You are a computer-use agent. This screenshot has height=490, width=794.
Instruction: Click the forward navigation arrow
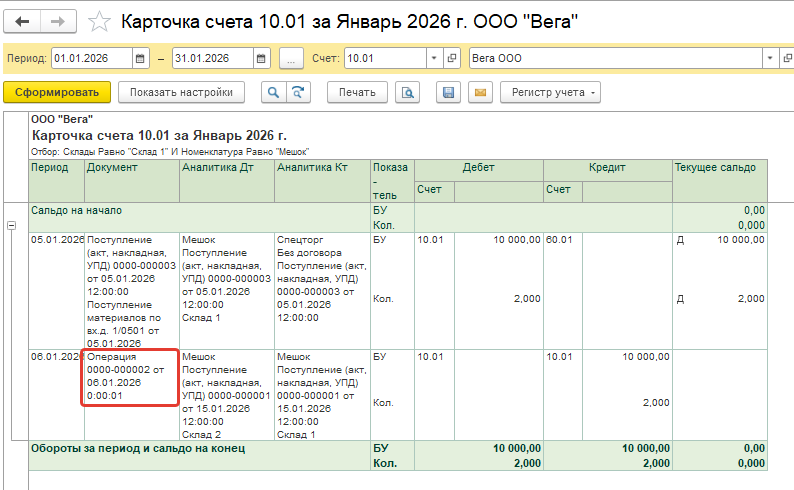point(59,20)
